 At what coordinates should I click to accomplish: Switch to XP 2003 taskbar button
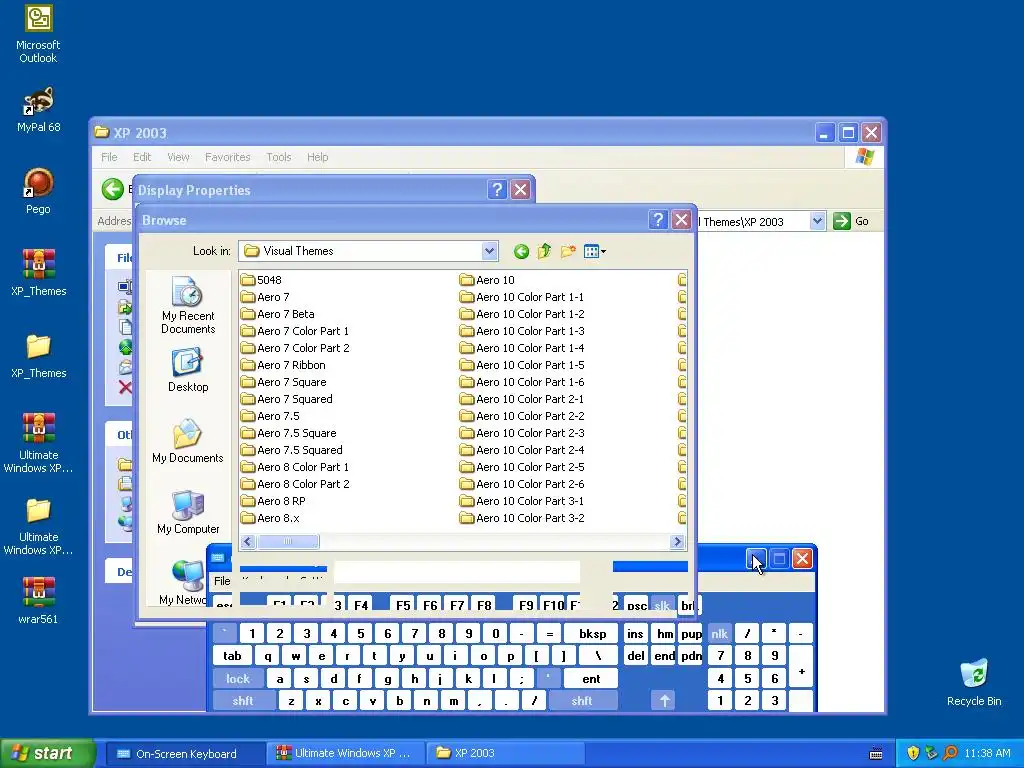pyautogui.click(x=505, y=754)
